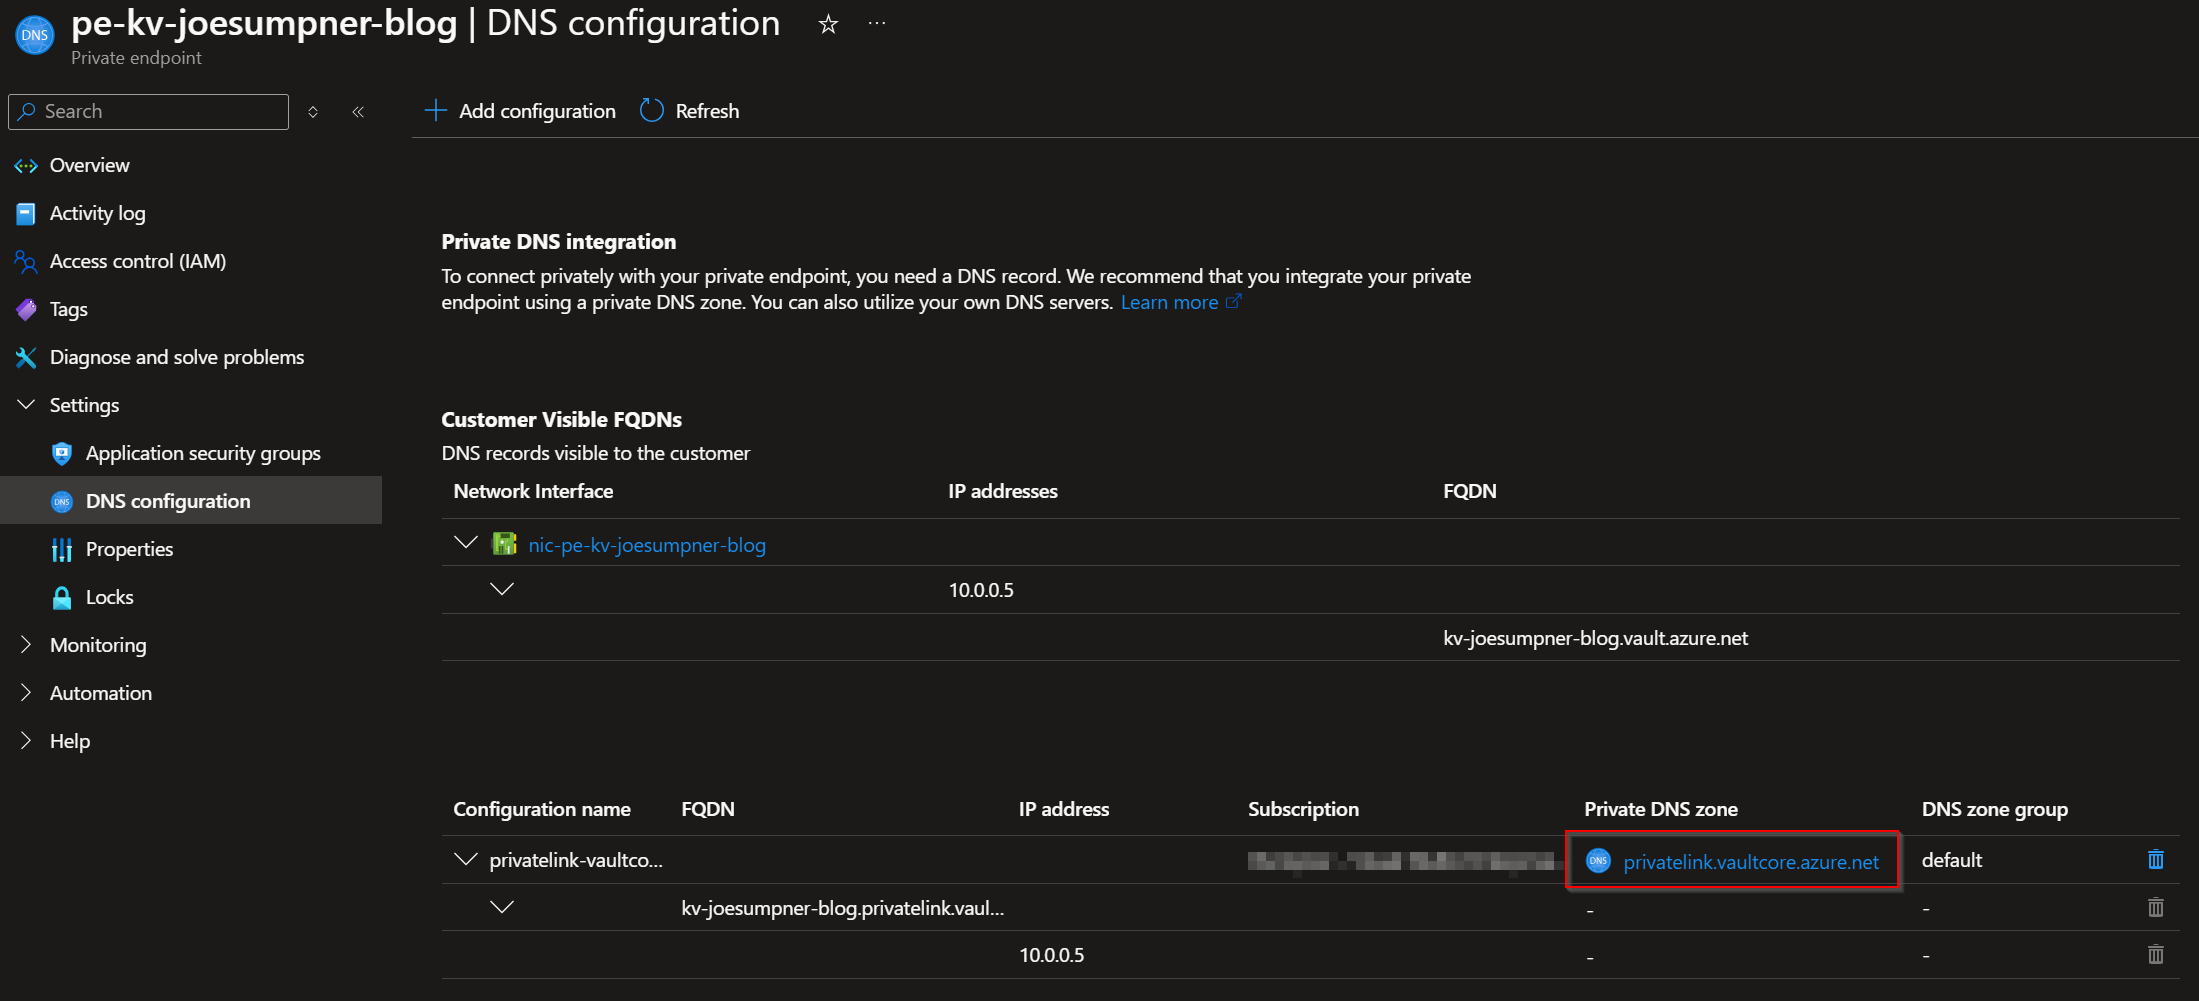Click the Overview icon in sidebar
This screenshot has width=2199, height=1001.
(26, 166)
